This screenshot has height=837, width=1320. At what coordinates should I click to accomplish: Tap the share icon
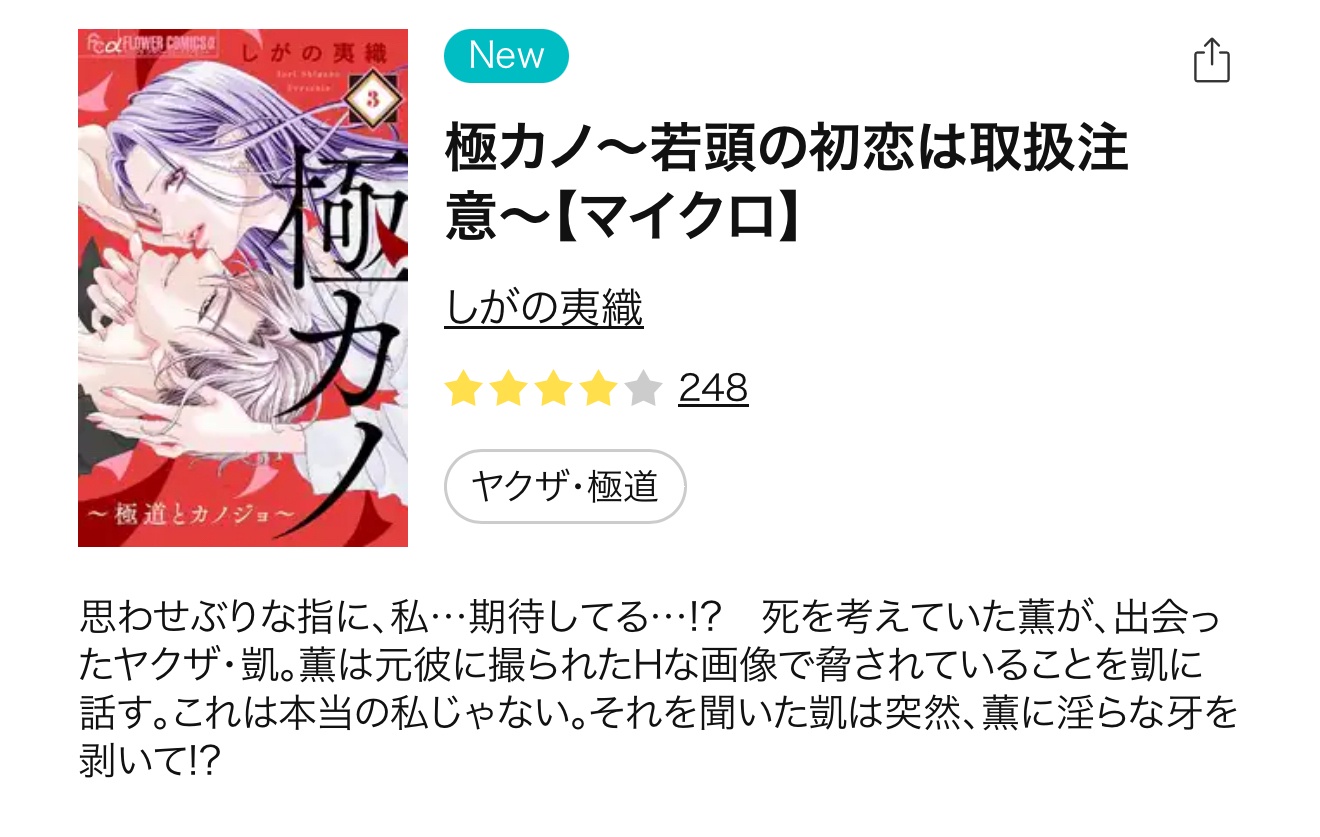1211,60
